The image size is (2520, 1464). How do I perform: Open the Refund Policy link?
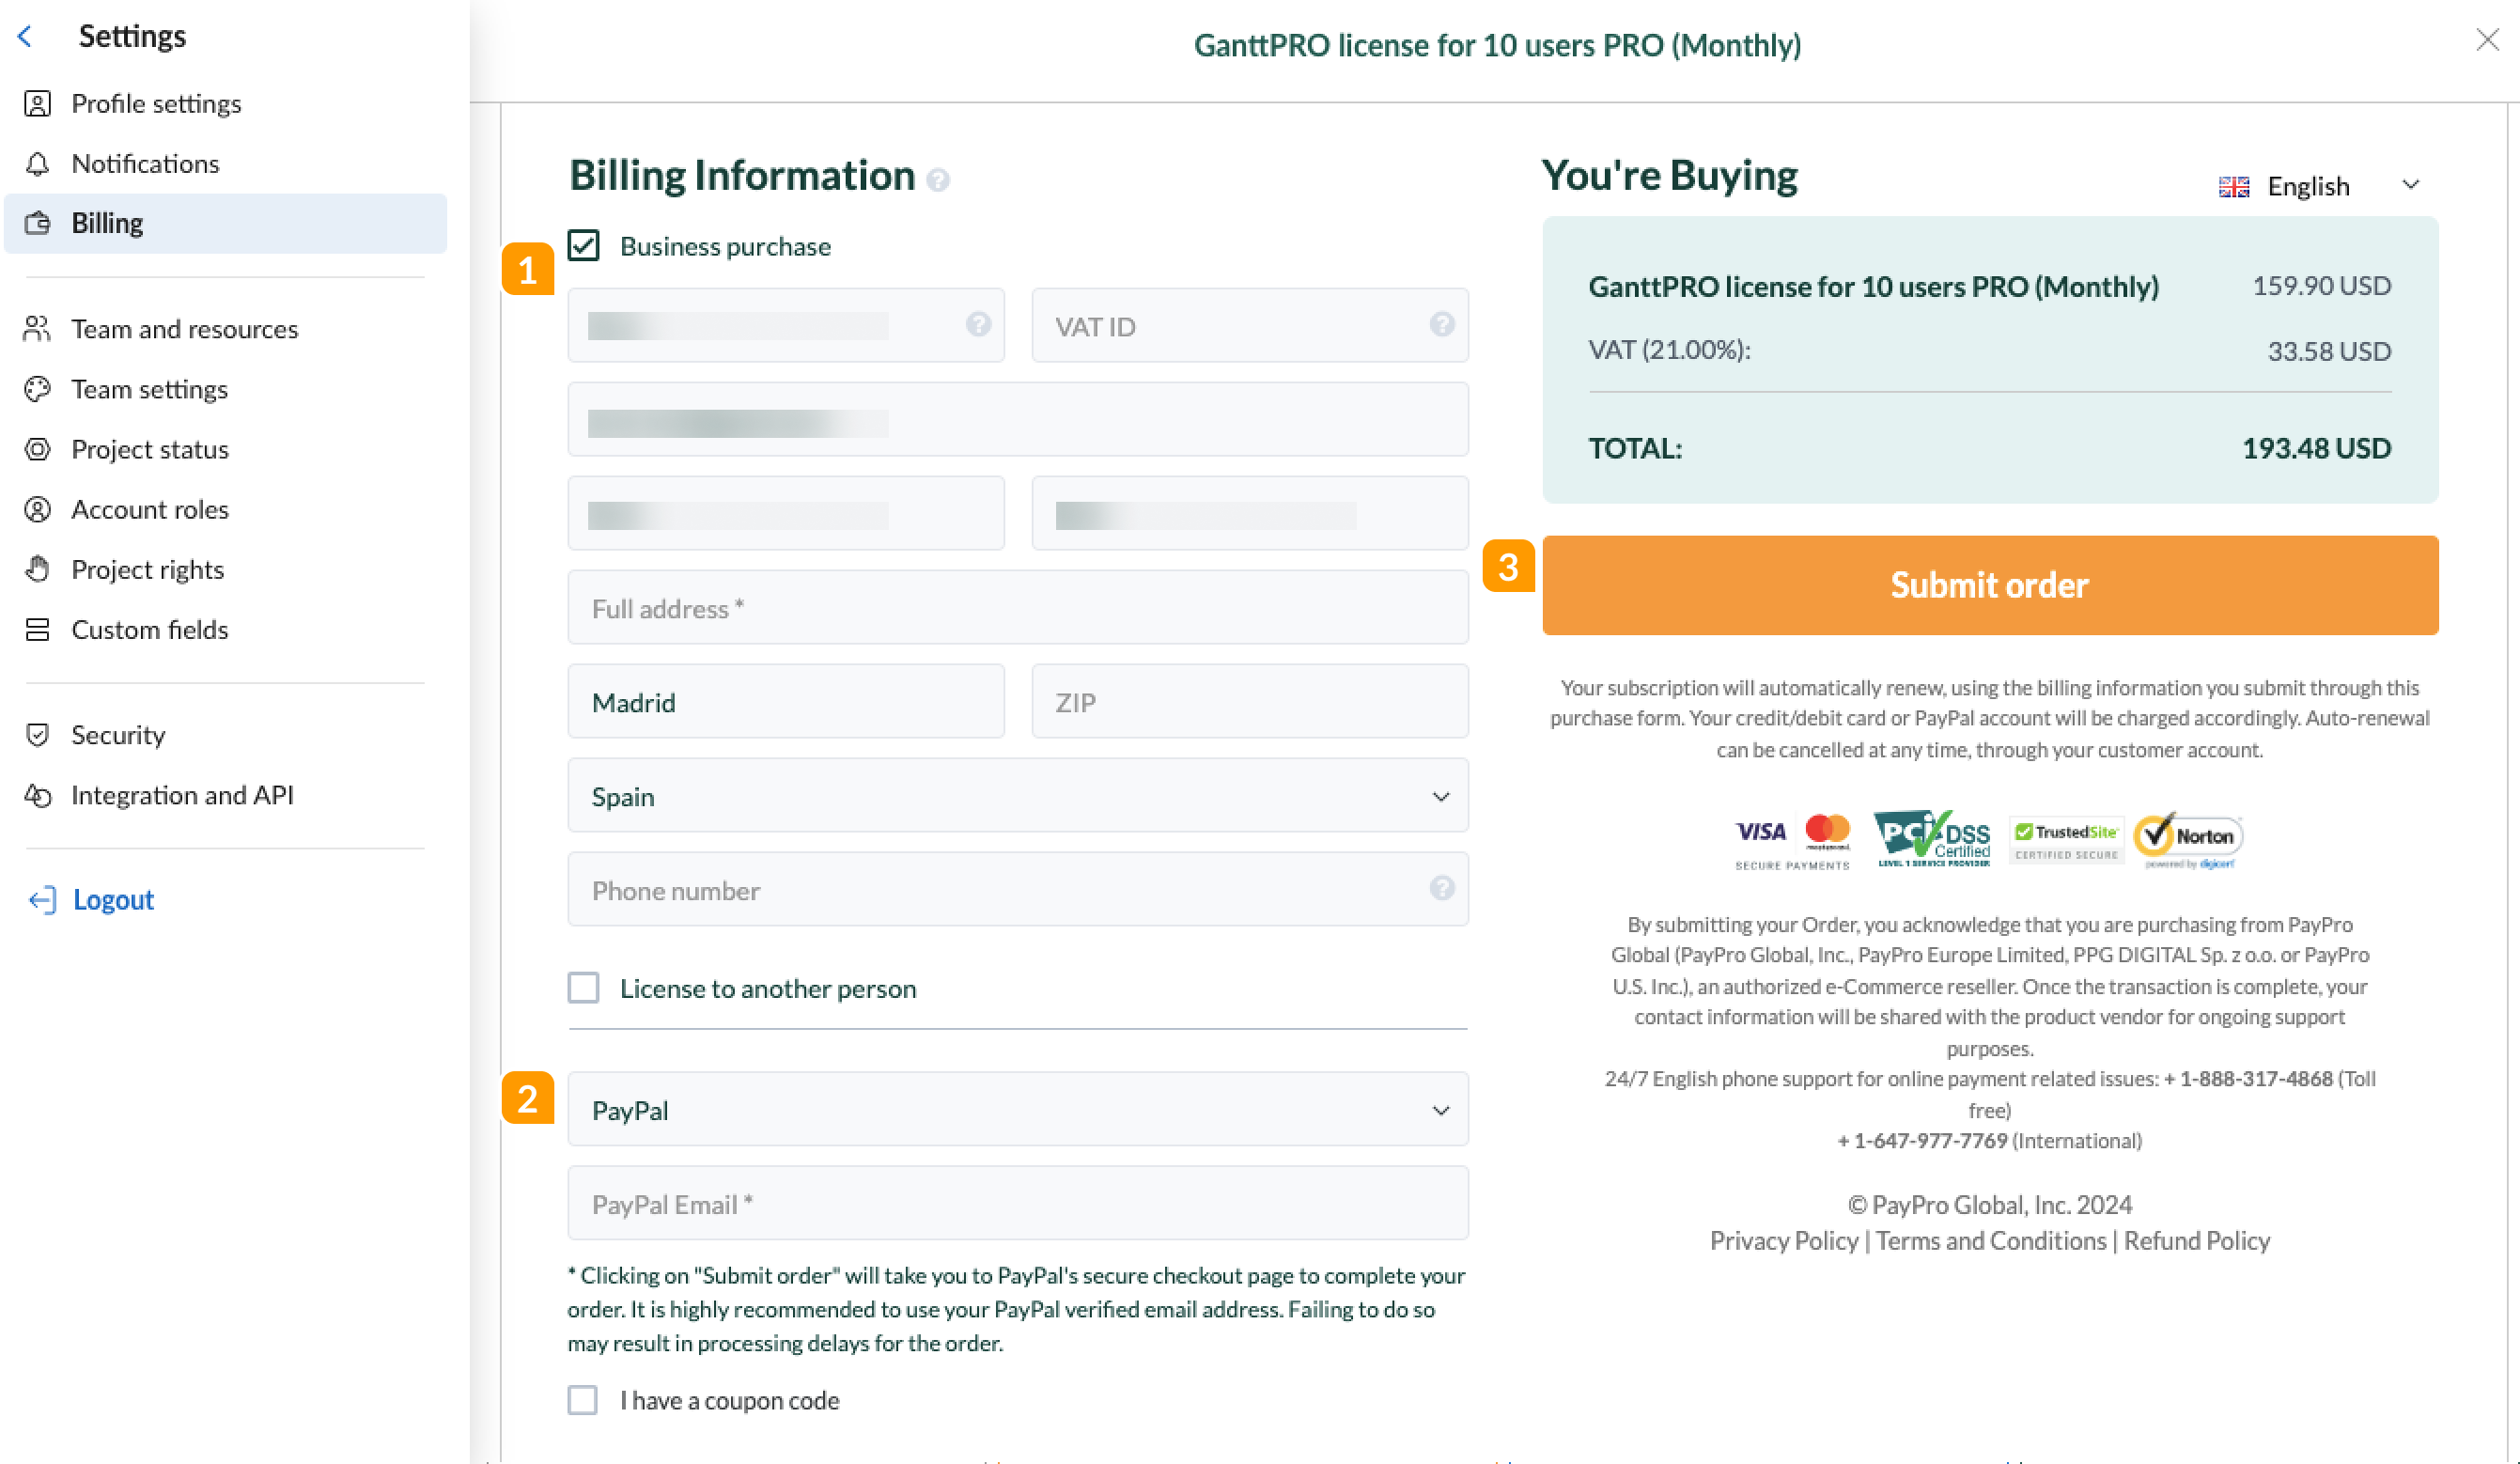tap(2196, 1241)
